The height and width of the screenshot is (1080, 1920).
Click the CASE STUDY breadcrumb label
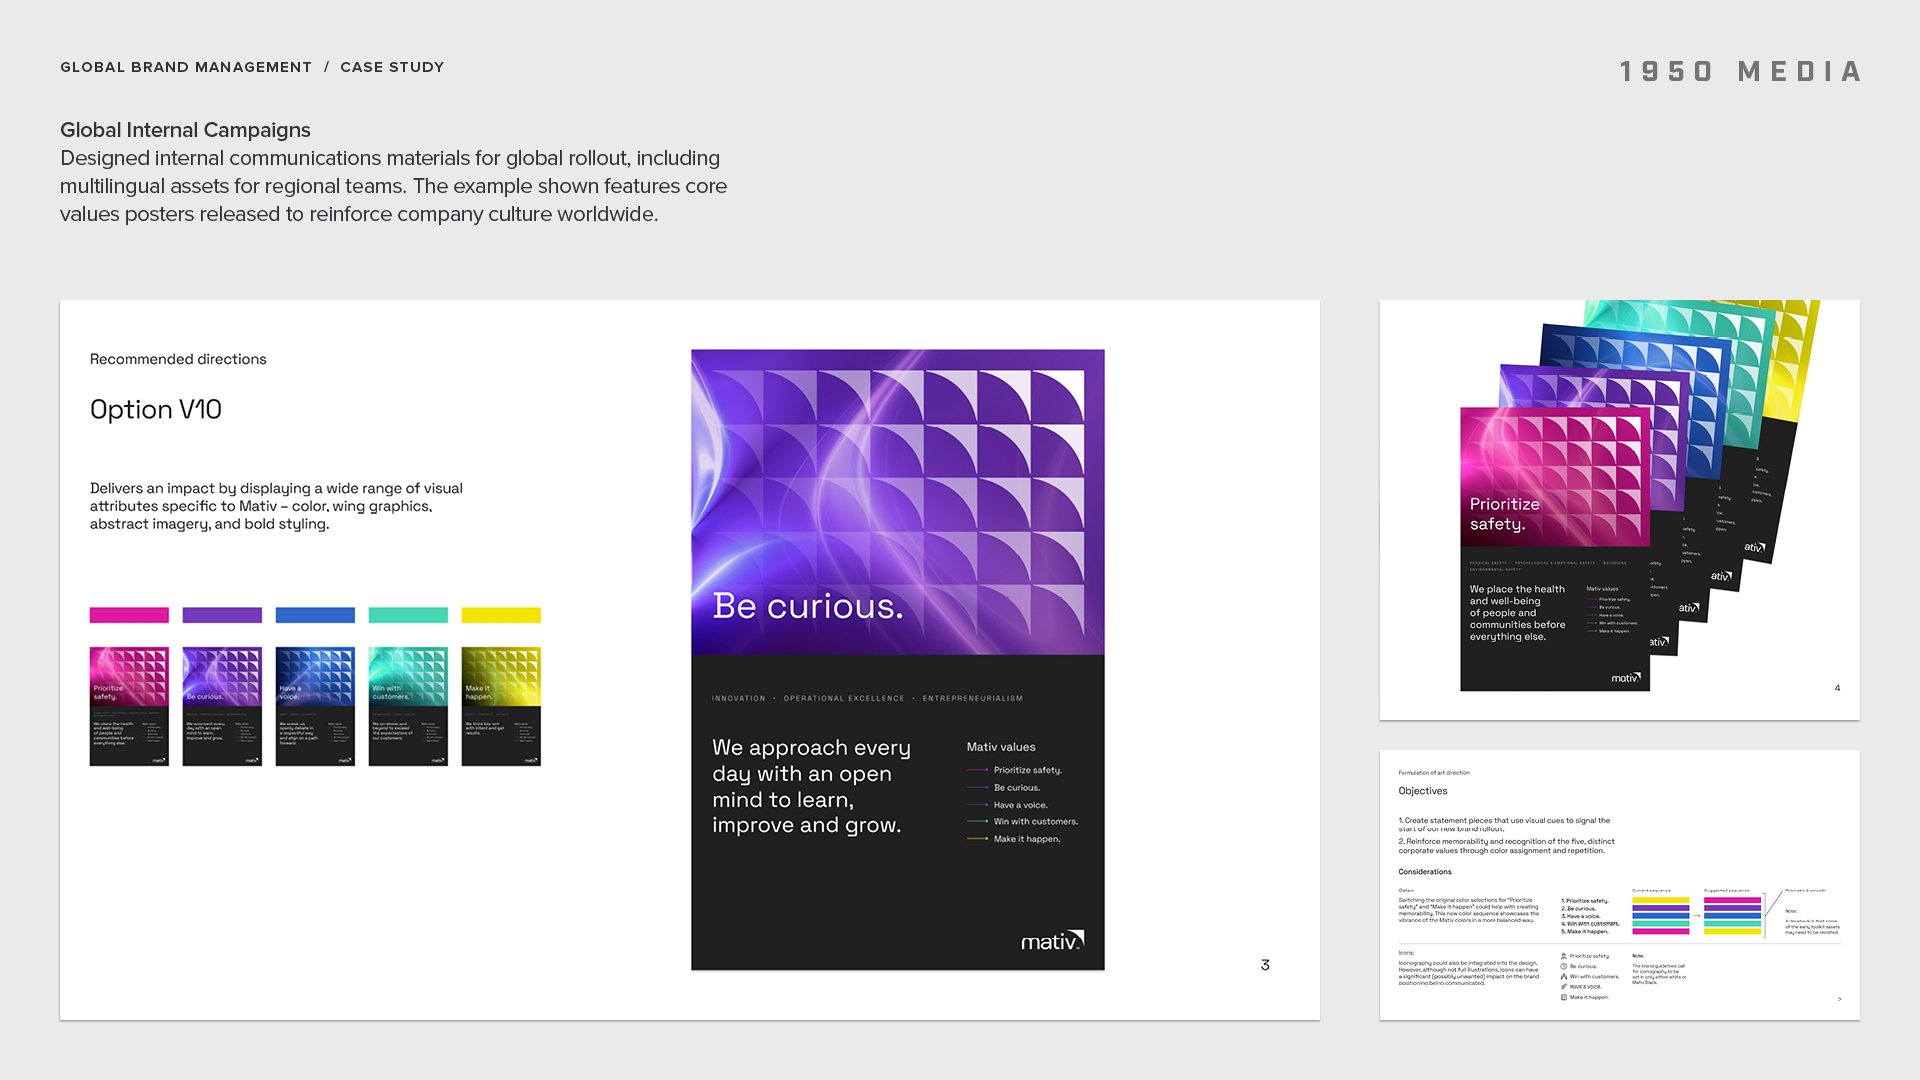(x=392, y=67)
